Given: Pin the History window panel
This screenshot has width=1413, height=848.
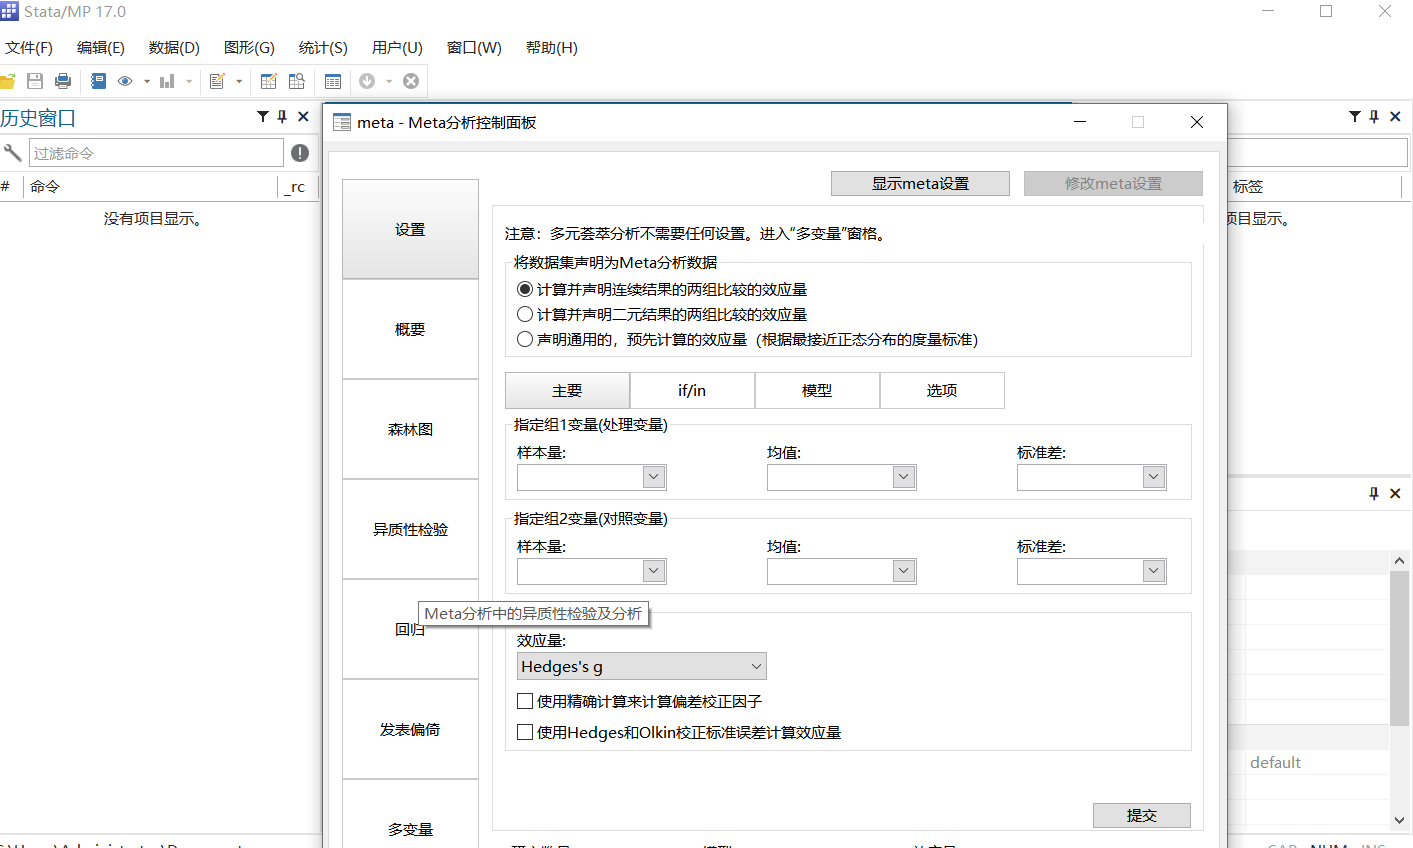Looking at the screenshot, I should click(282, 117).
